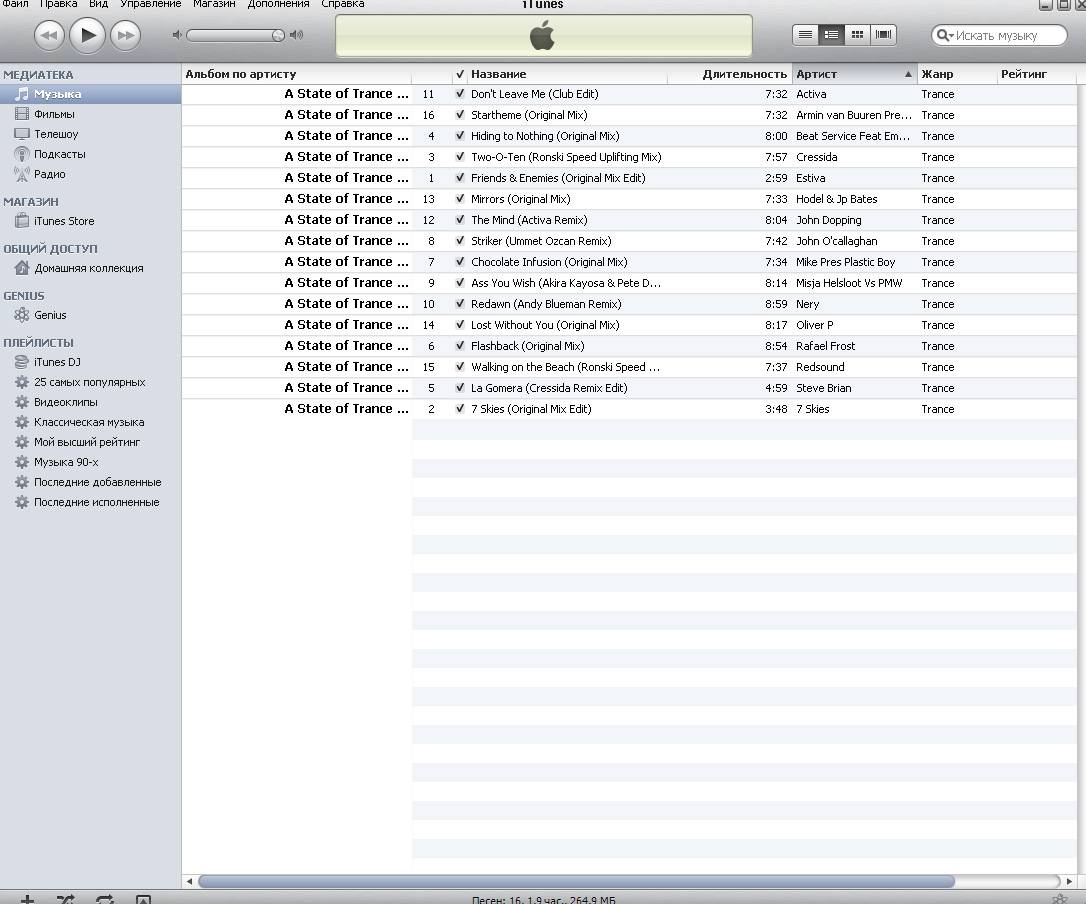The height and width of the screenshot is (904, 1086).
Task: Select Музыка in the library sidebar
Action: click(90, 94)
